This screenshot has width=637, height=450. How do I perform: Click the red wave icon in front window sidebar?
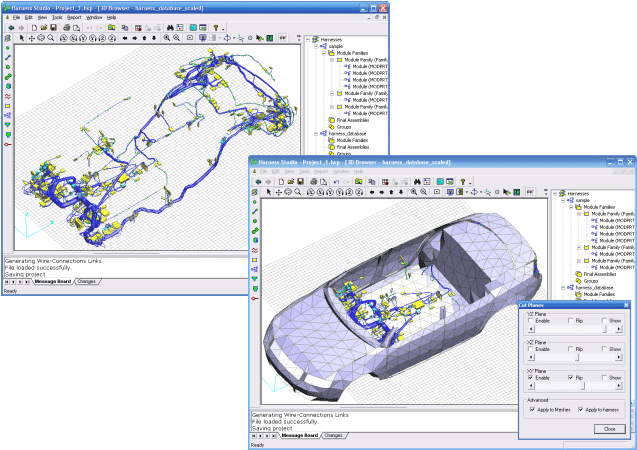[255, 250]
